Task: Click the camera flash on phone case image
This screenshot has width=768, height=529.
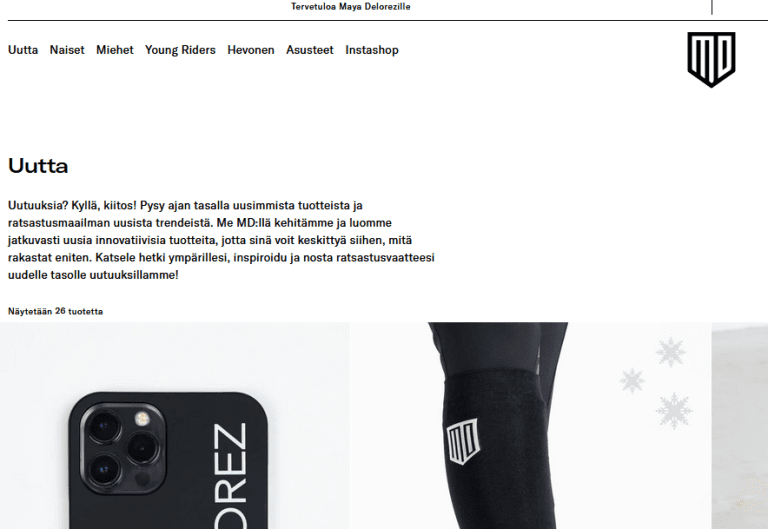Action: [x=142, y=418]
